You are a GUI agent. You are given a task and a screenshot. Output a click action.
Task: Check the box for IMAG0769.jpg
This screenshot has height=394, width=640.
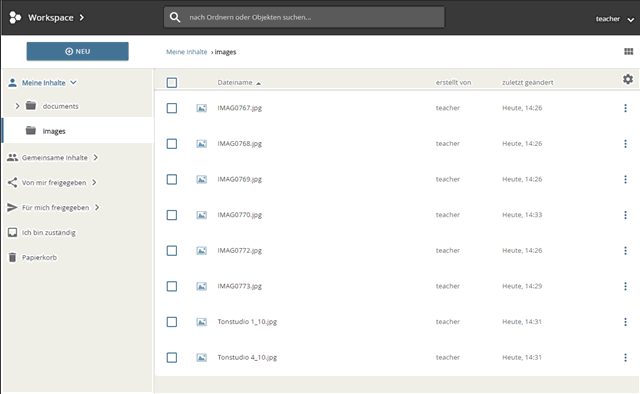point(172,179)
